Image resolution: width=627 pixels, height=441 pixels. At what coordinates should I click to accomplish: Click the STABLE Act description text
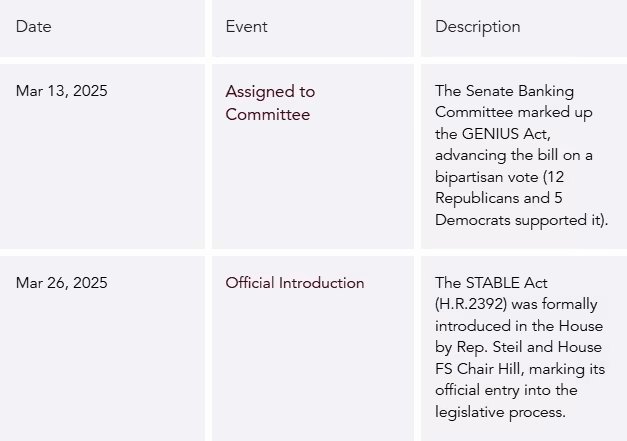[520, 347]
